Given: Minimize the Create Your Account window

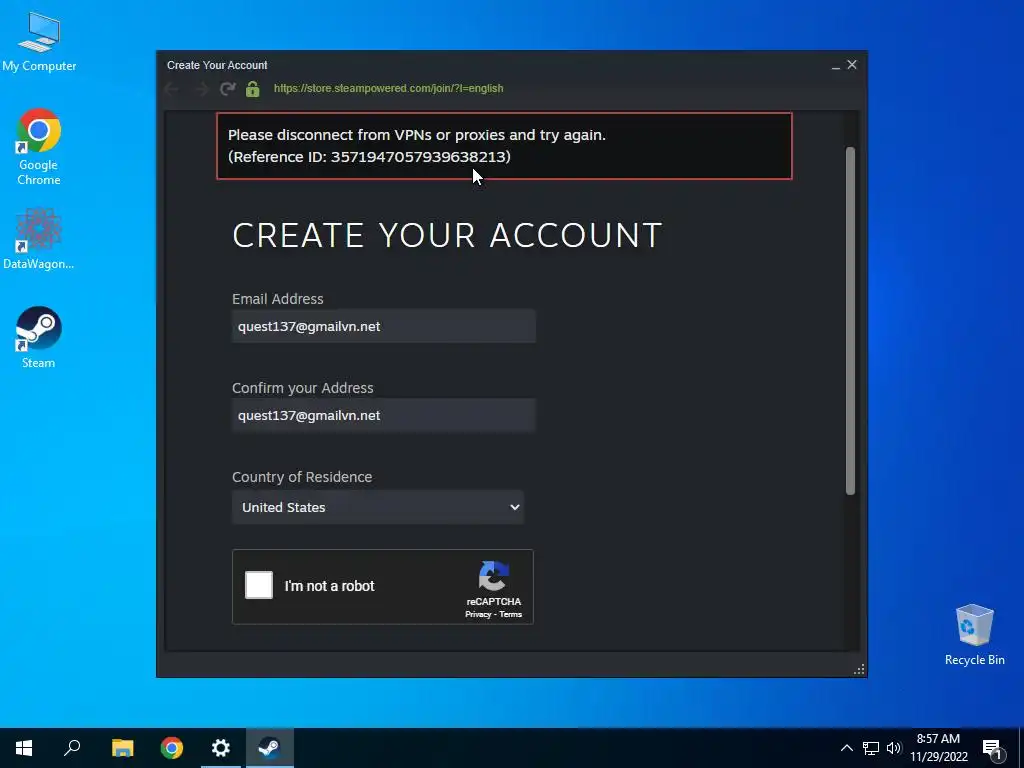Looking at the screenshot, I should (835, 65).
